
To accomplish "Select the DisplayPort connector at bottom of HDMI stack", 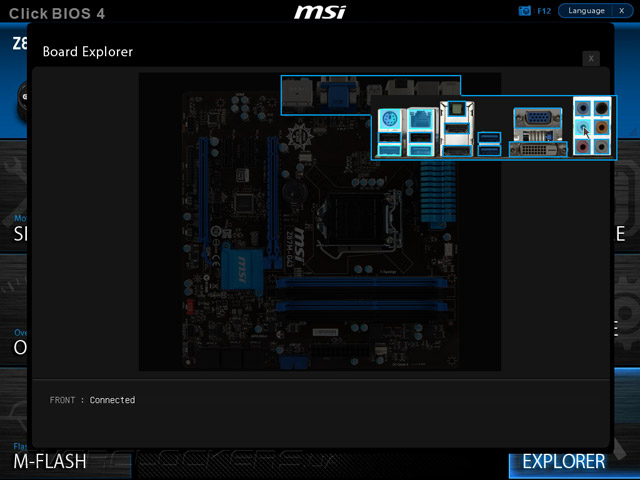I will [x=457, y=151].
